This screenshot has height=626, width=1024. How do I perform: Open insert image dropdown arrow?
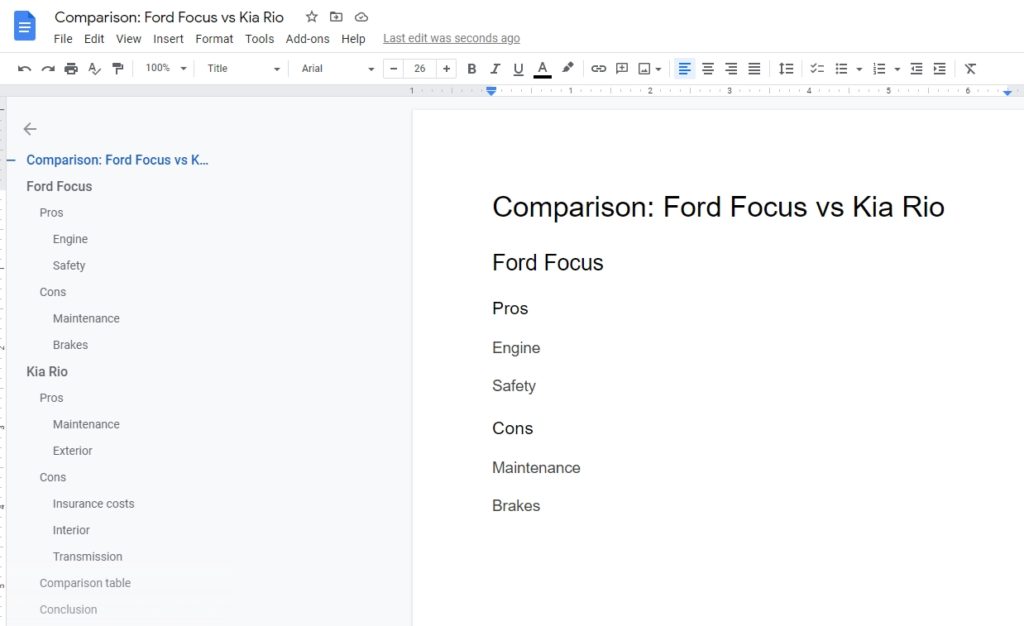[658, 69]
